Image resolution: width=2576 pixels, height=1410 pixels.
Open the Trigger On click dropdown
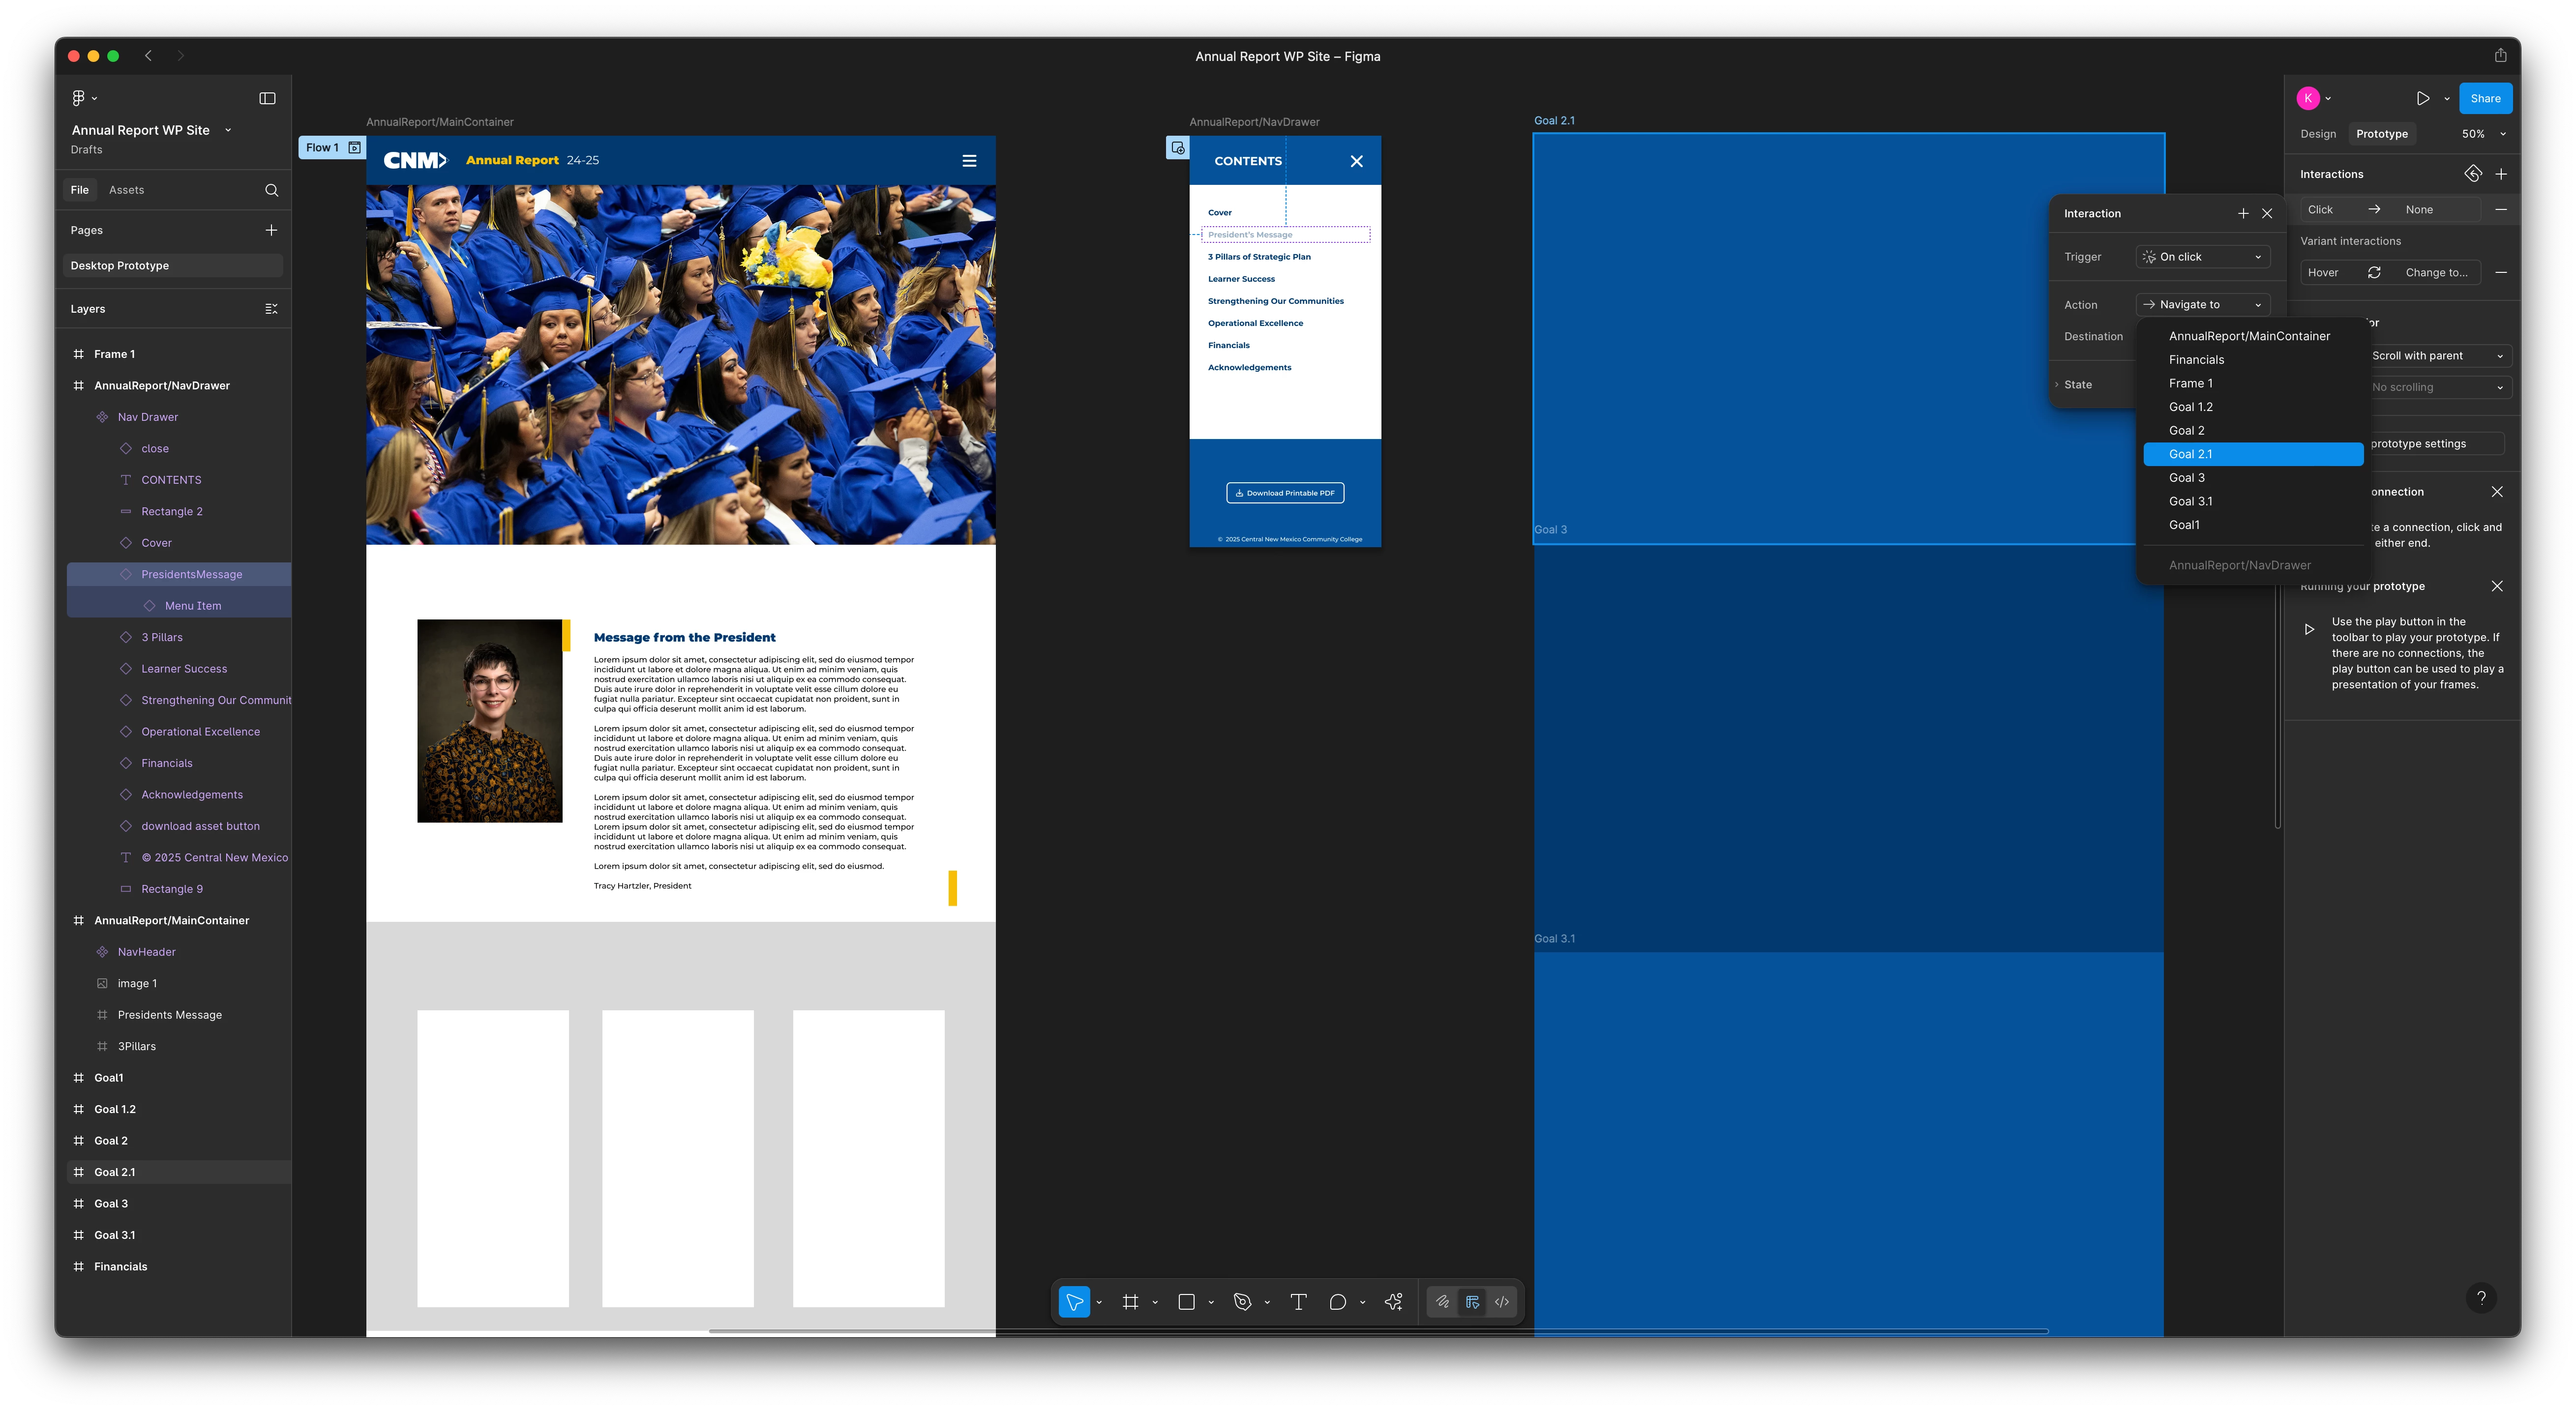point(2203,257)
